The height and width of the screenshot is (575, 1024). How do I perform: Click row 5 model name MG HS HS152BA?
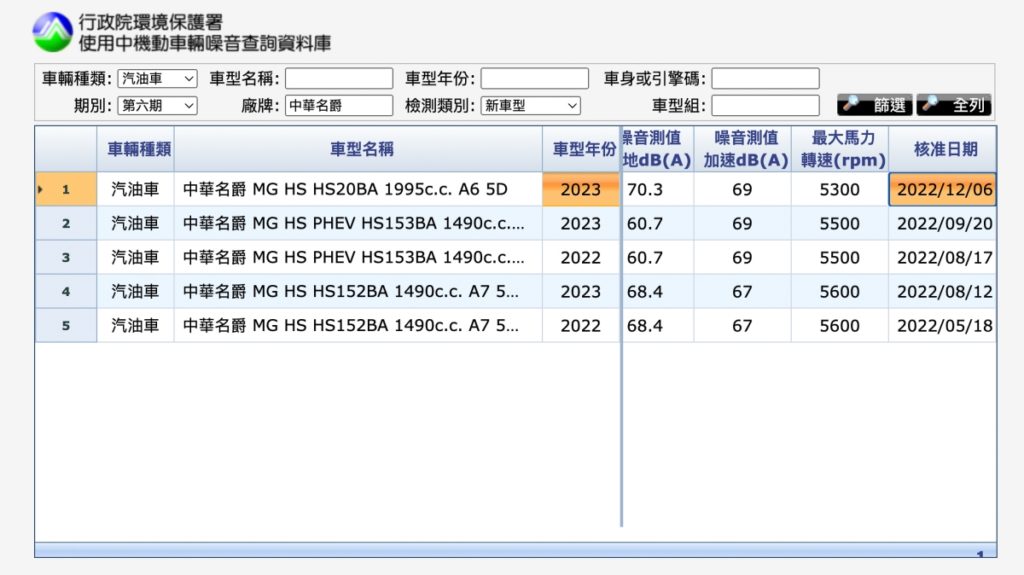point(359,325)
